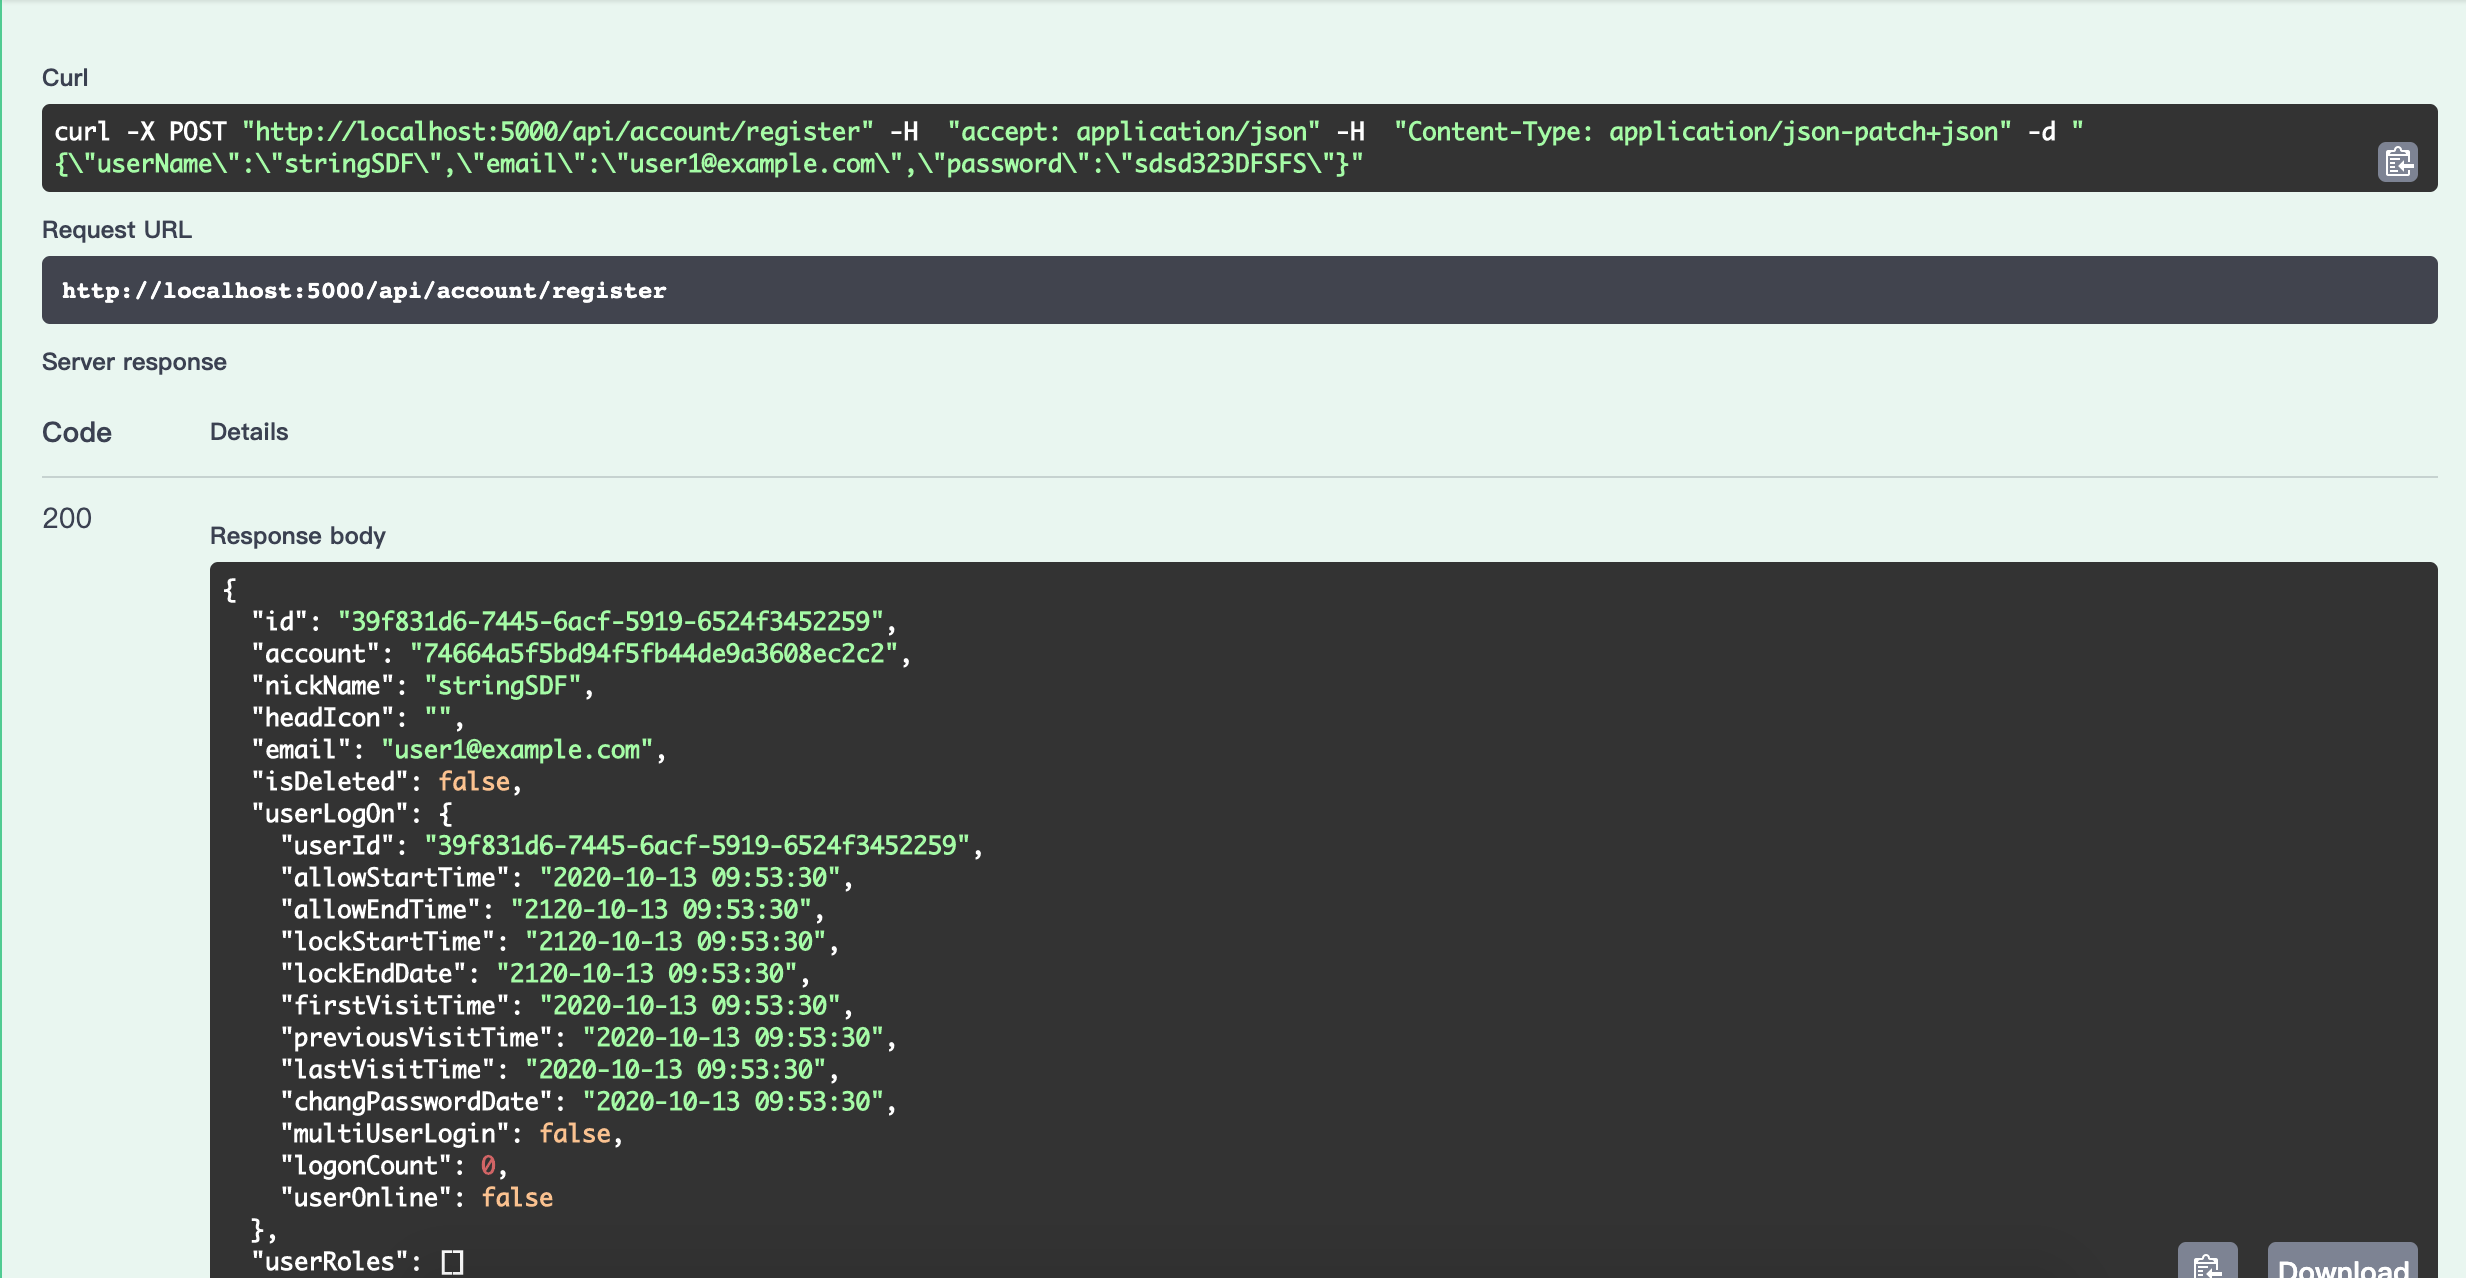Click the "Code" column header
This screenshot has height=1278, width=2466.
pyautogui.click(x=77, y=432)
